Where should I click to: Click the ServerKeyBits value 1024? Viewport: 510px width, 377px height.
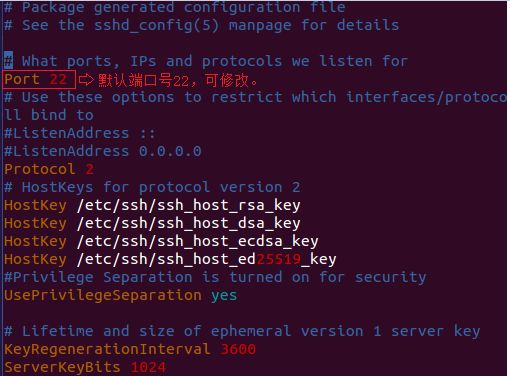[148, 367]
